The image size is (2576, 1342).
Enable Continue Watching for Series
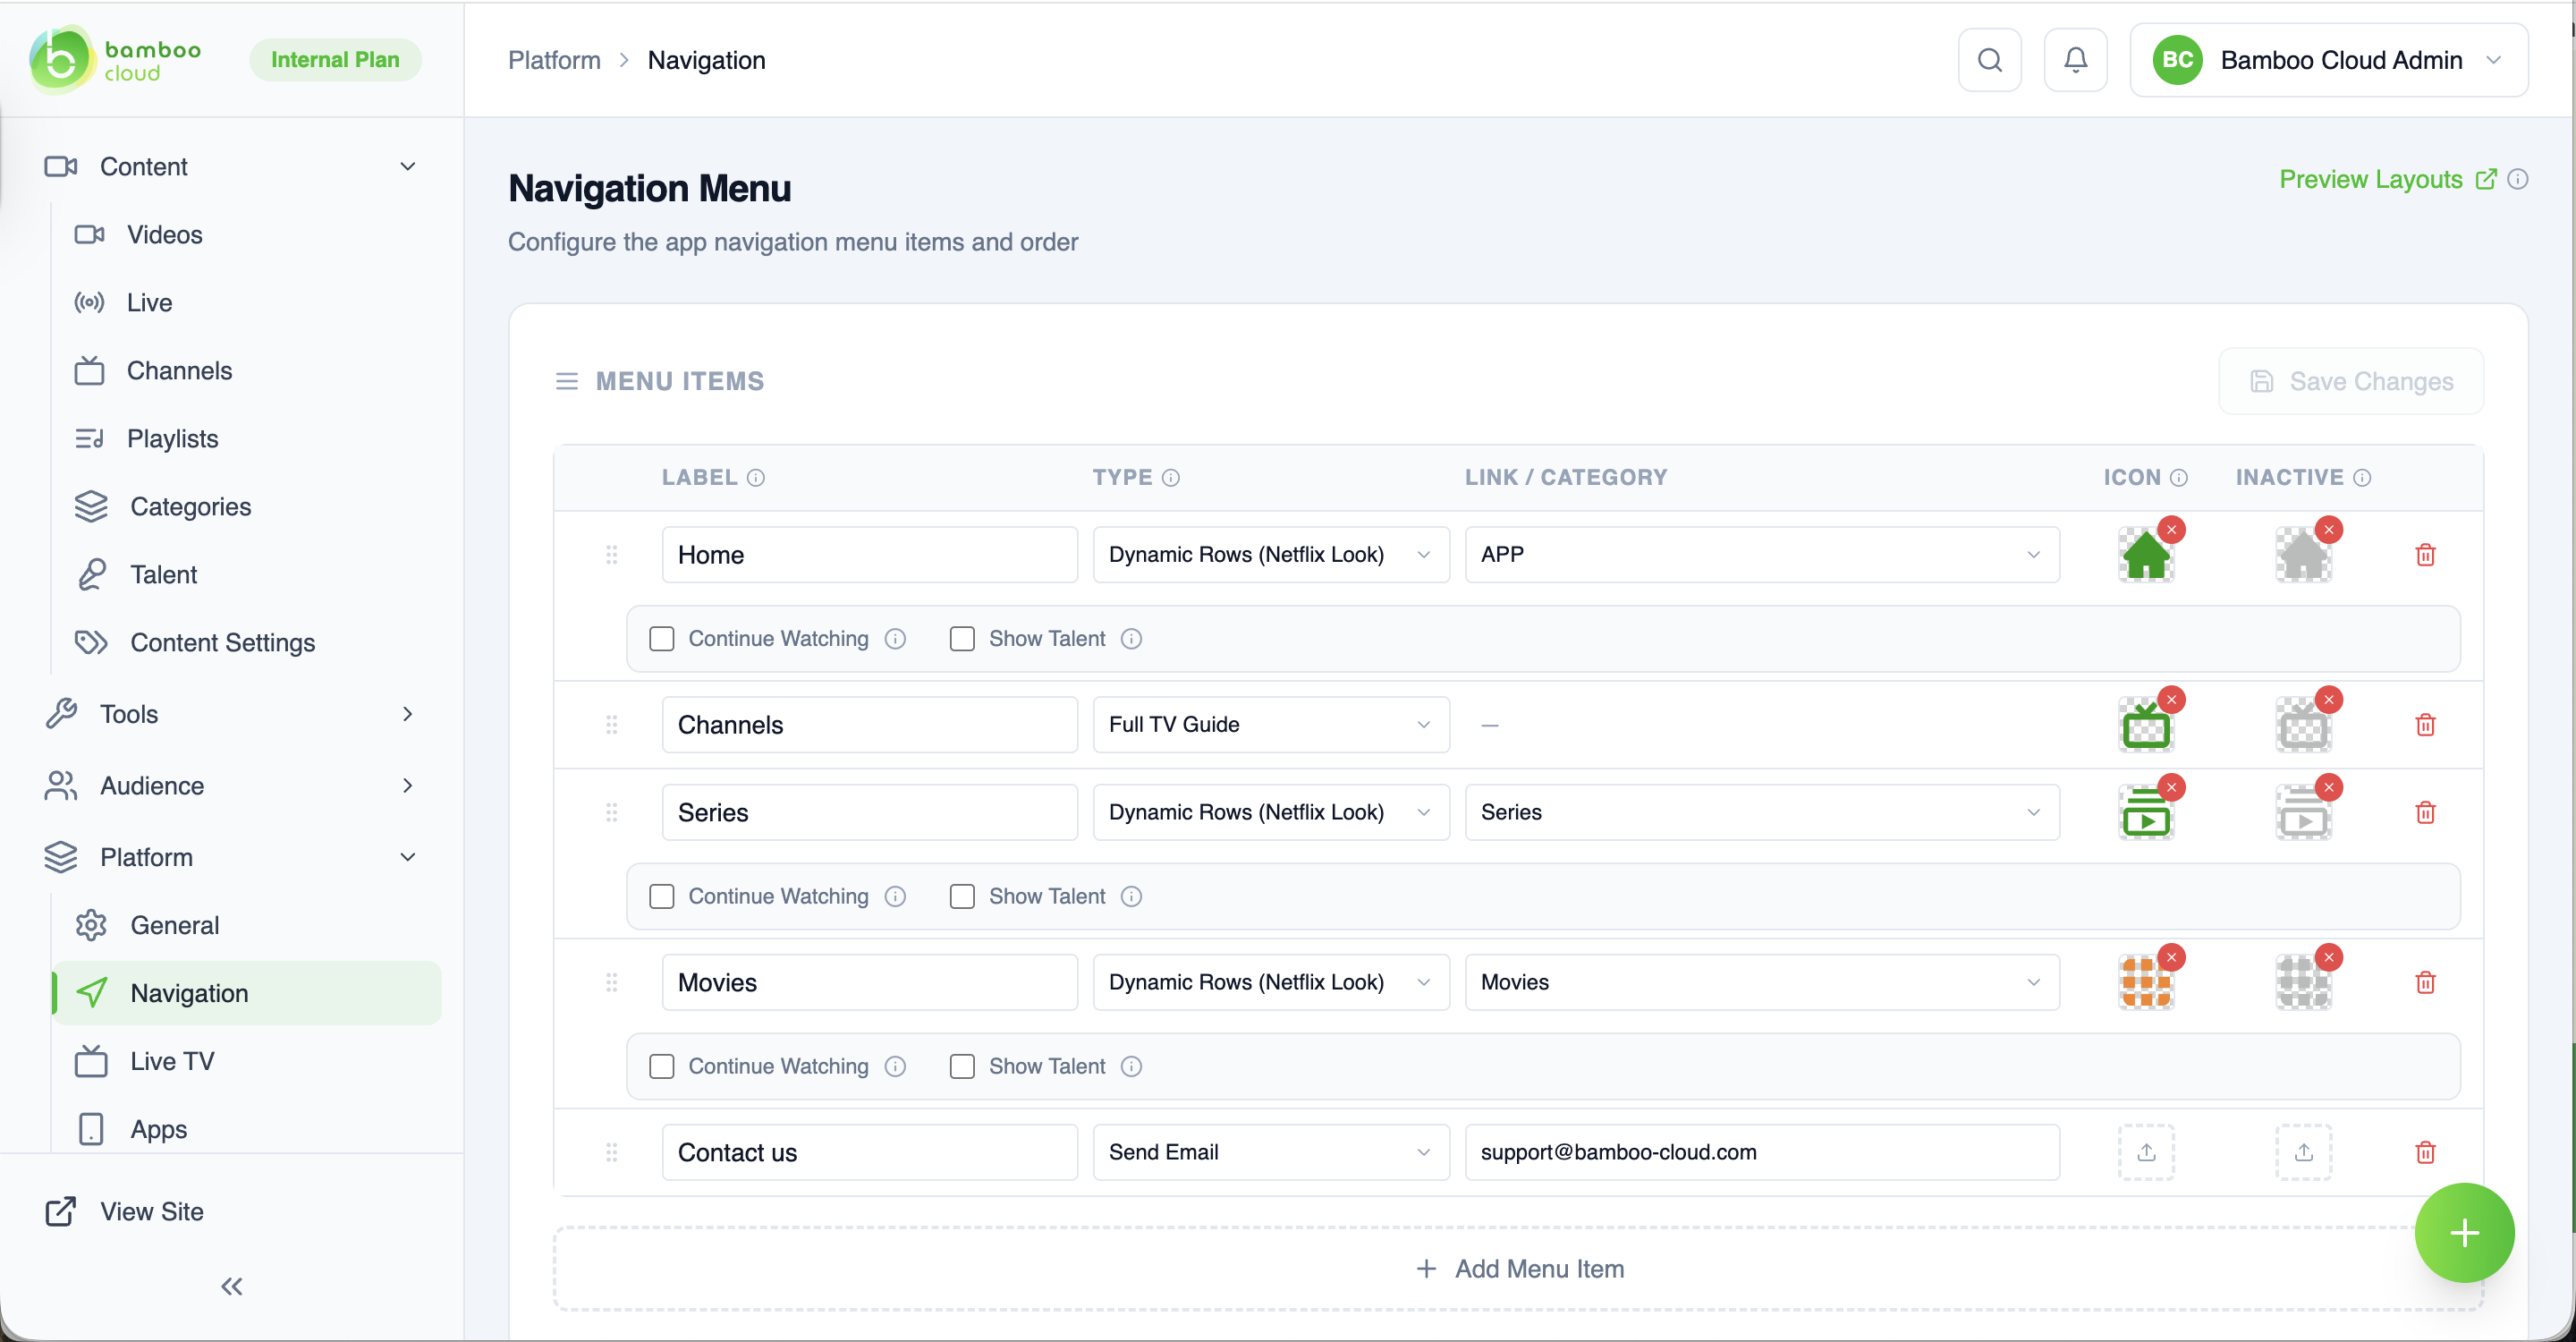[662, 897]
